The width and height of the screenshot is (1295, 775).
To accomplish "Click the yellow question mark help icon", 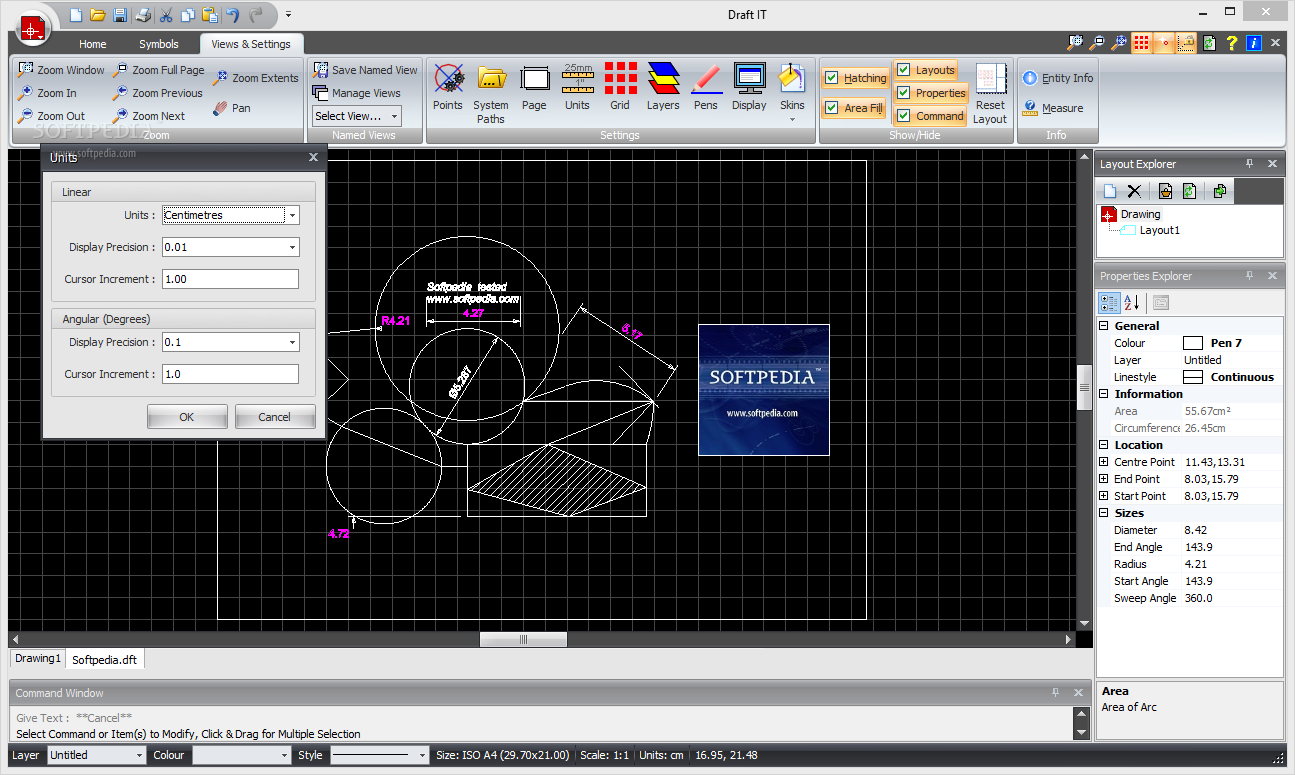I will click(1232, 43).
